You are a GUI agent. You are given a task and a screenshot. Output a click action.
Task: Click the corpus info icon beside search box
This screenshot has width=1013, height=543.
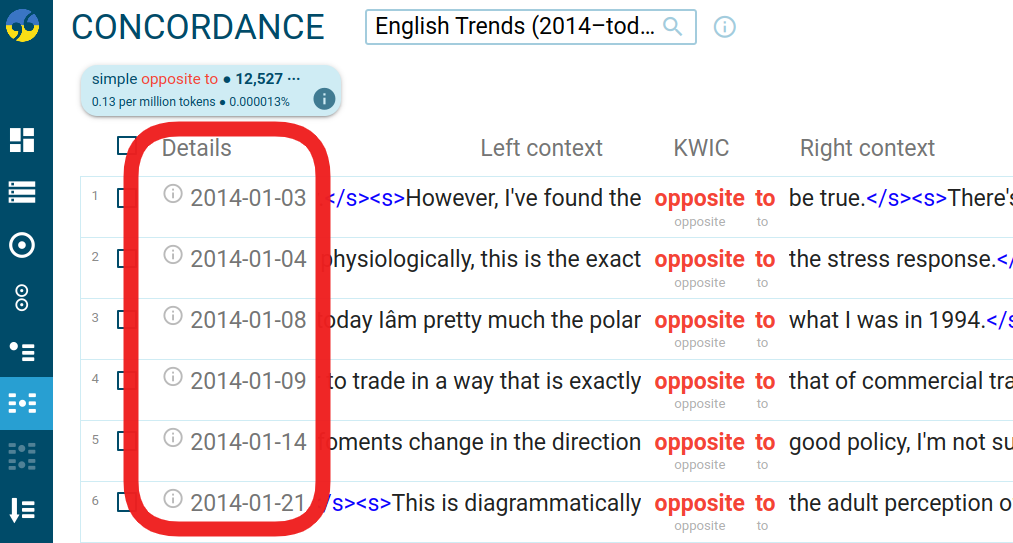pos(725,27)
